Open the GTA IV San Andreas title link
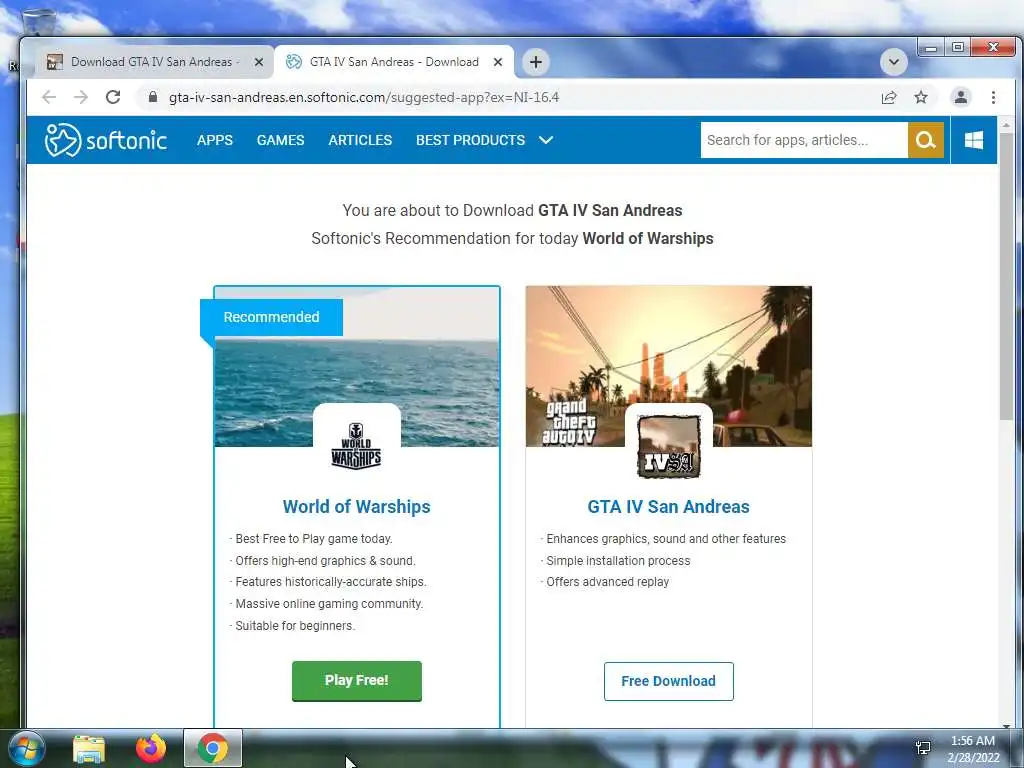Screen dimensions: 1024x768 pyautogui.click(x=668, y=507)
